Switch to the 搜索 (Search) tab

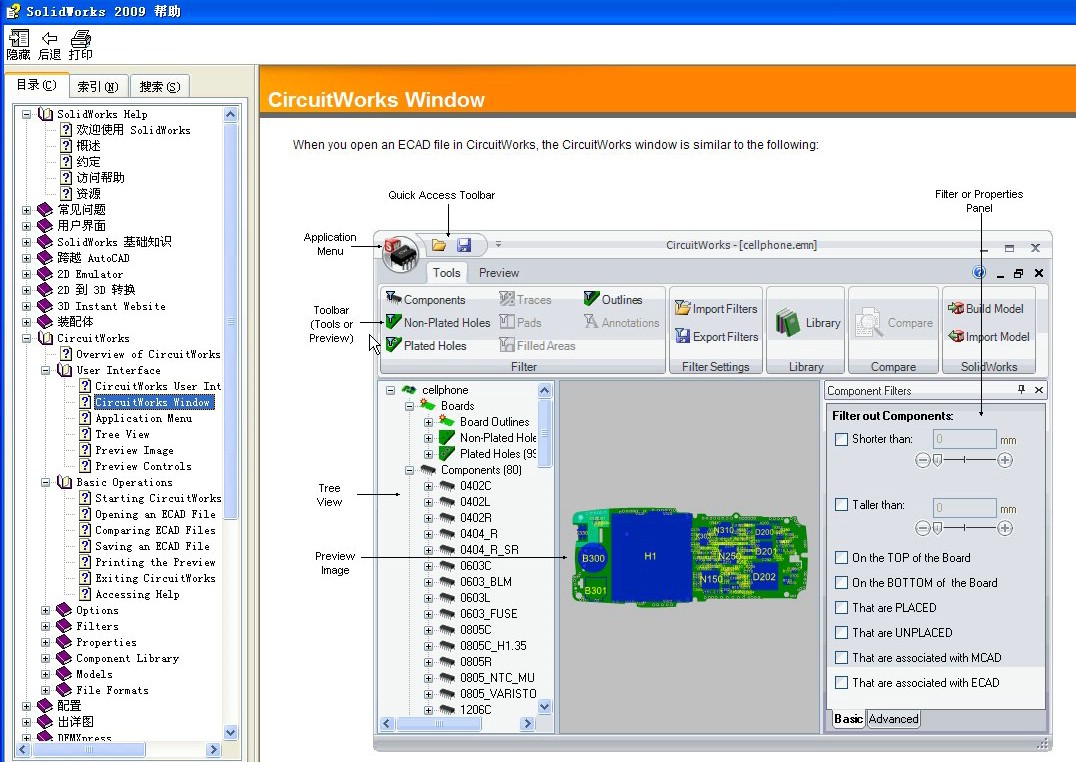(x=159, y=86)
